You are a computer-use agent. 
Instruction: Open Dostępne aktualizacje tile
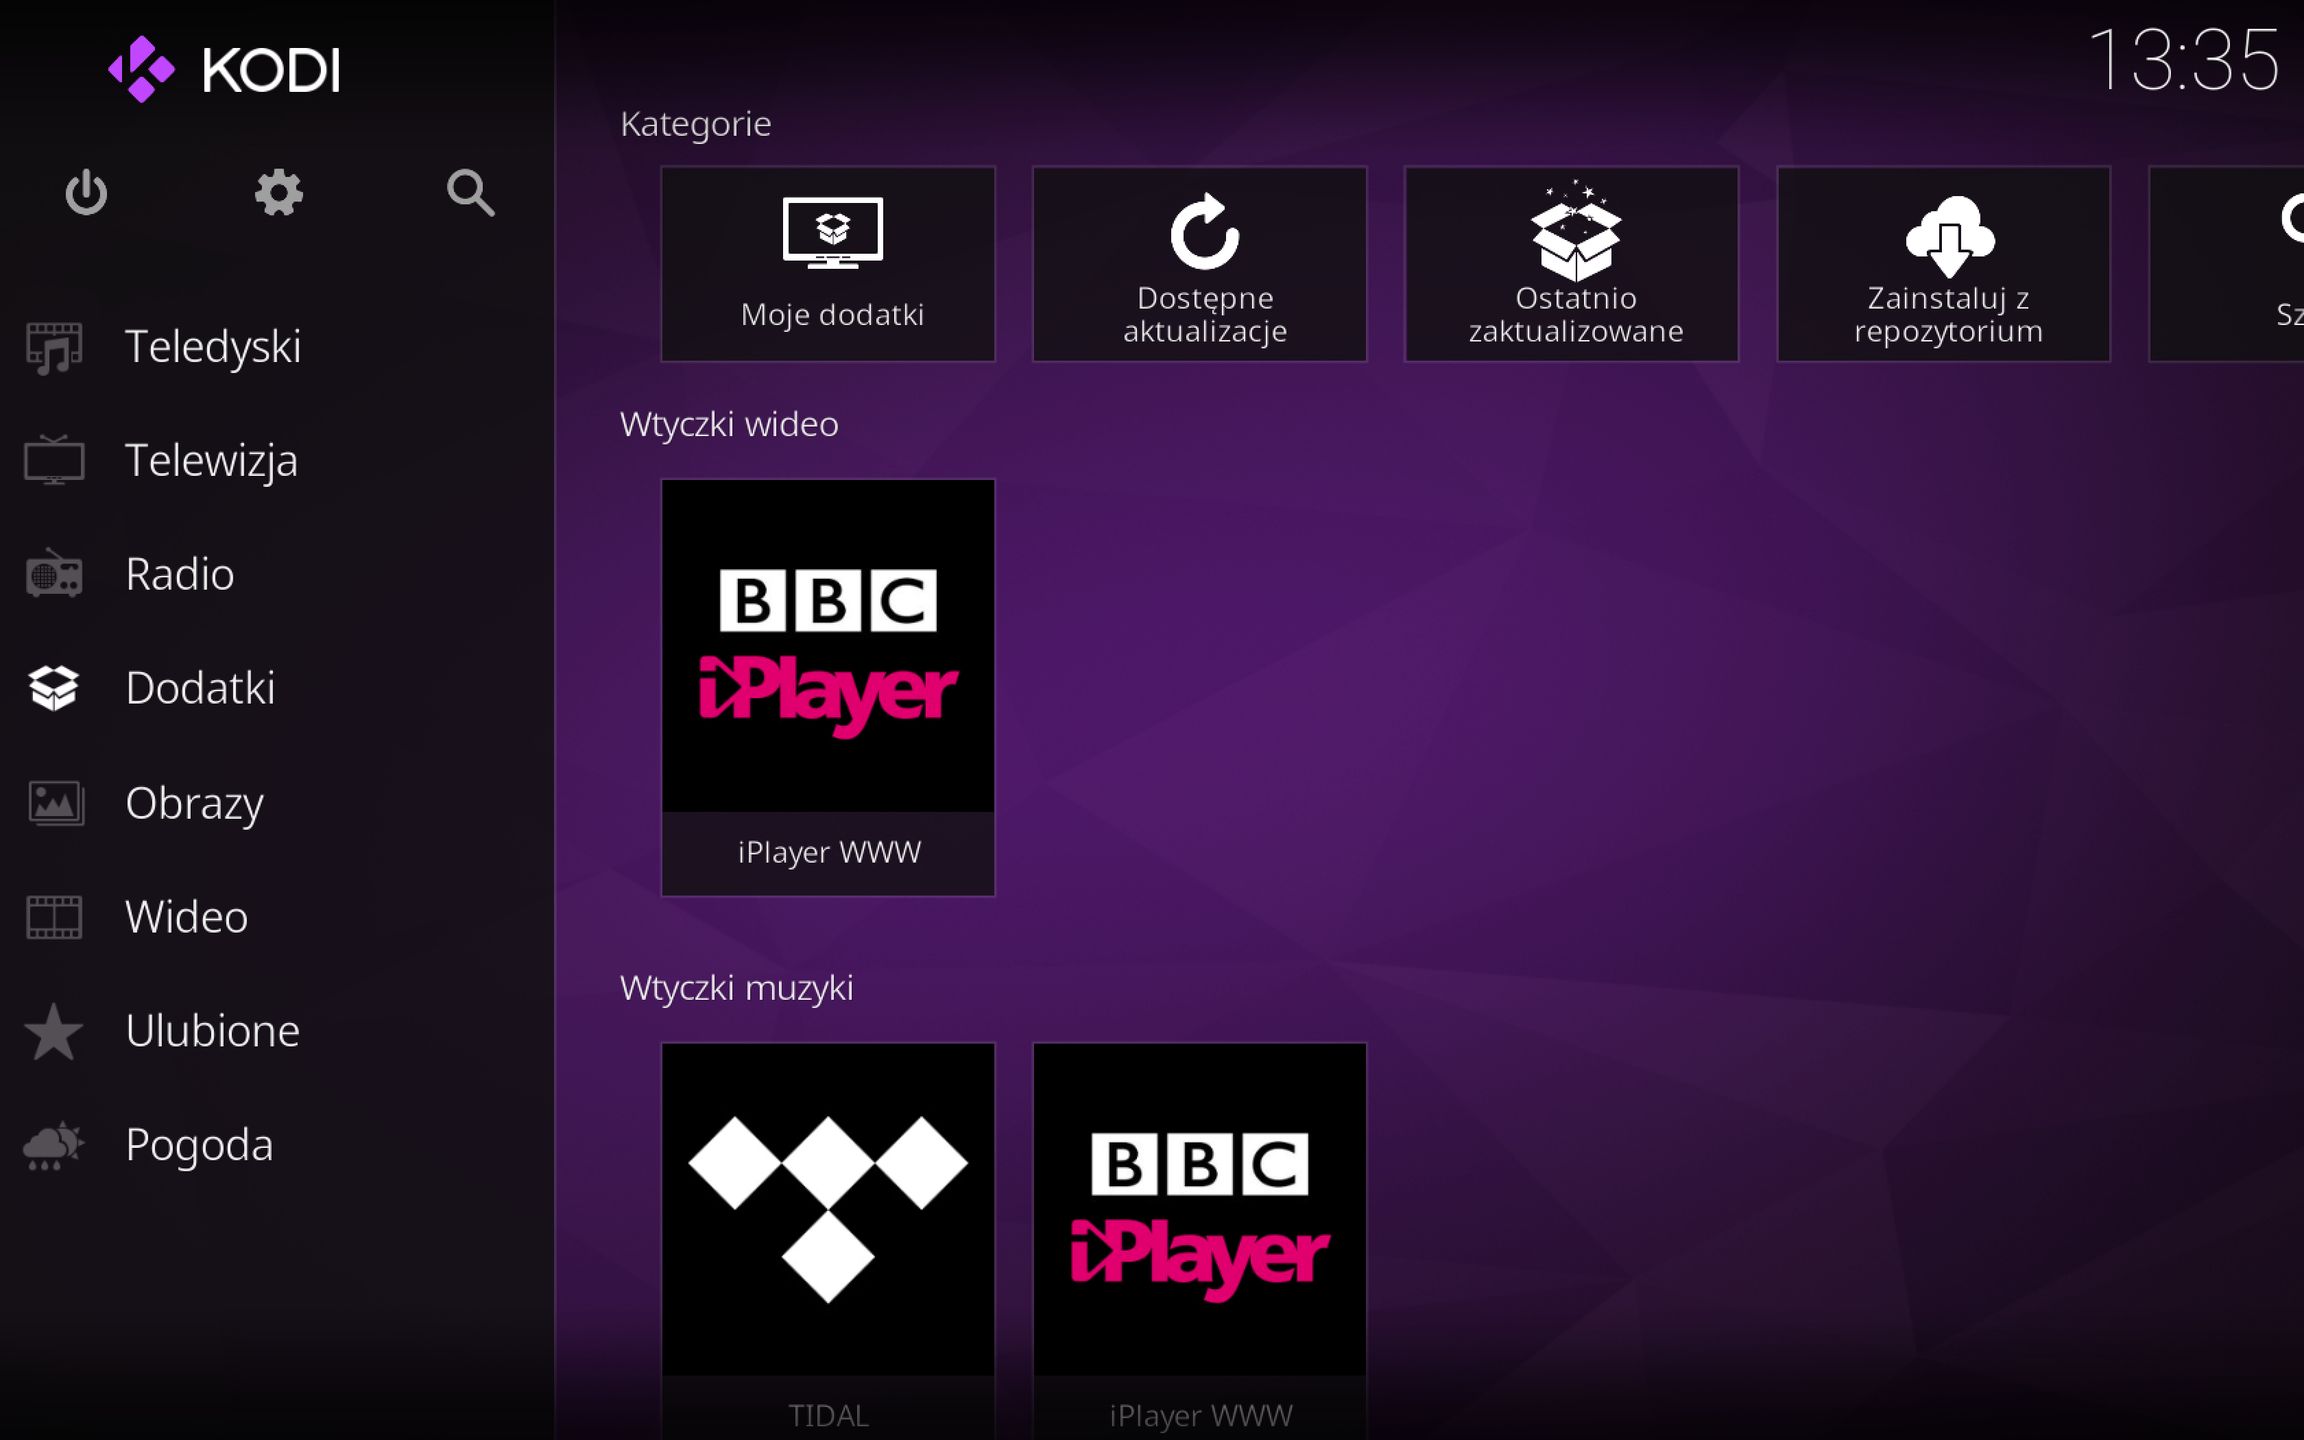(x=1200, y=264)
